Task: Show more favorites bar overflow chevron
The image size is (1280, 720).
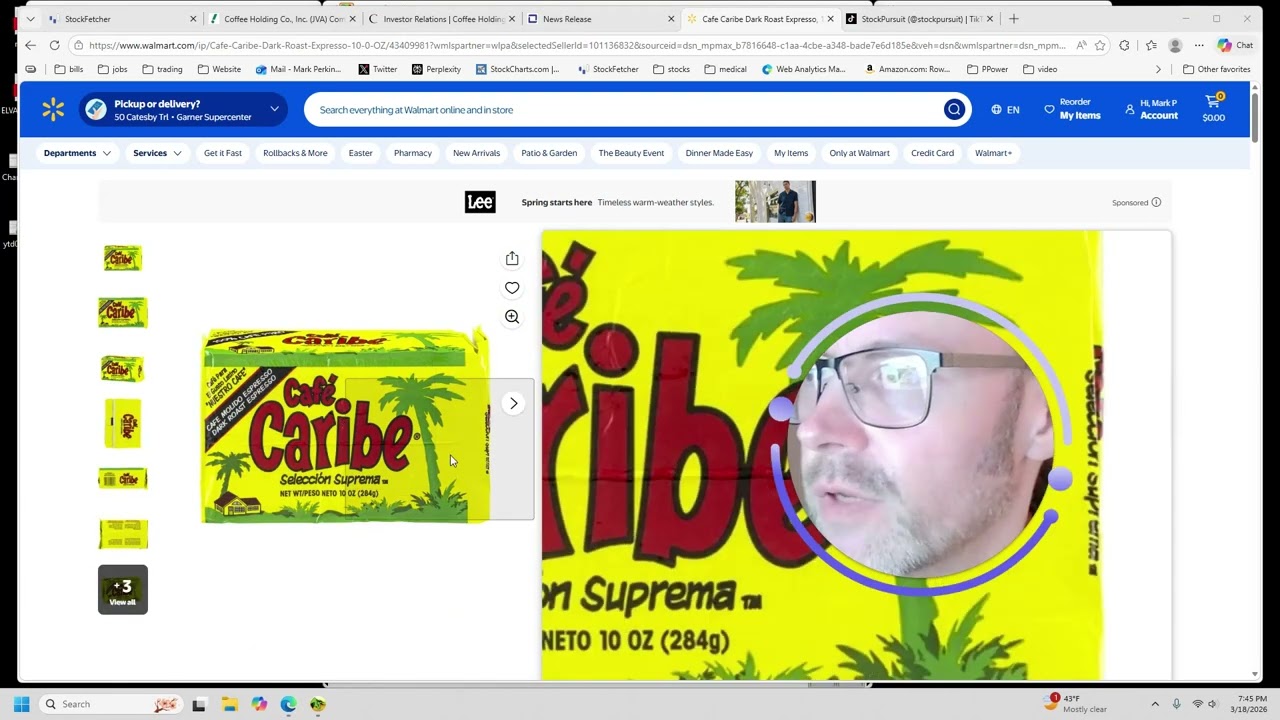Action: point(1158,69)
